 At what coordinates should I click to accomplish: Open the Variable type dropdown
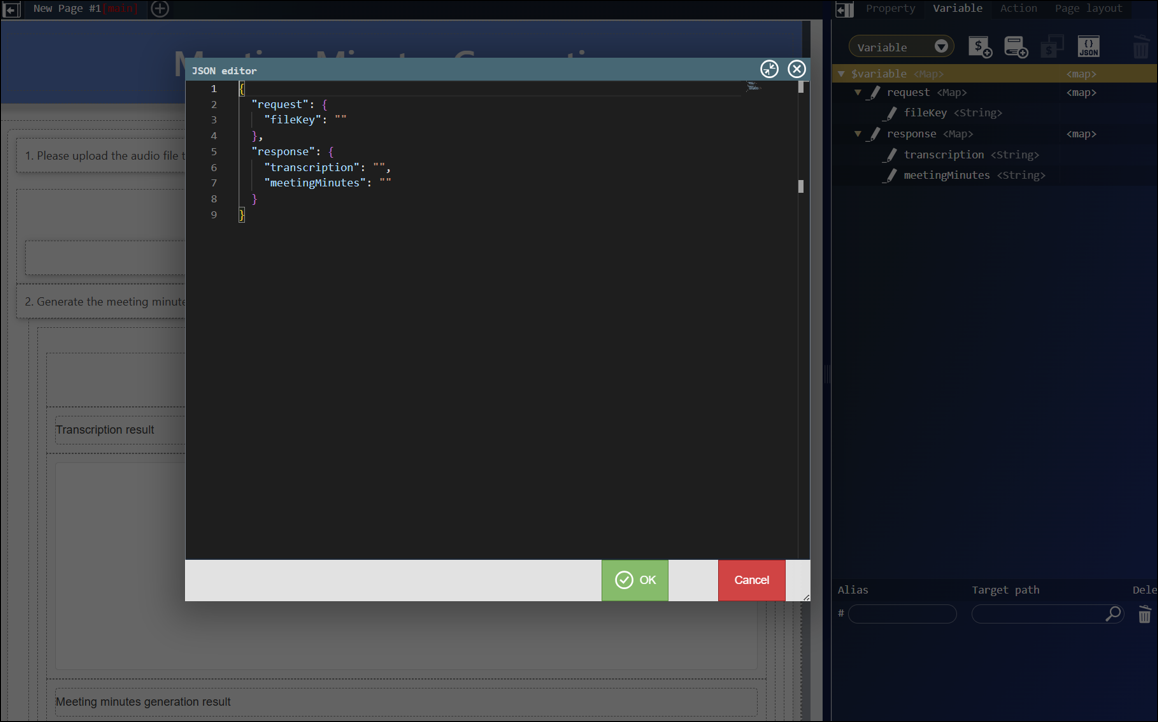click(x=901, y=47)
